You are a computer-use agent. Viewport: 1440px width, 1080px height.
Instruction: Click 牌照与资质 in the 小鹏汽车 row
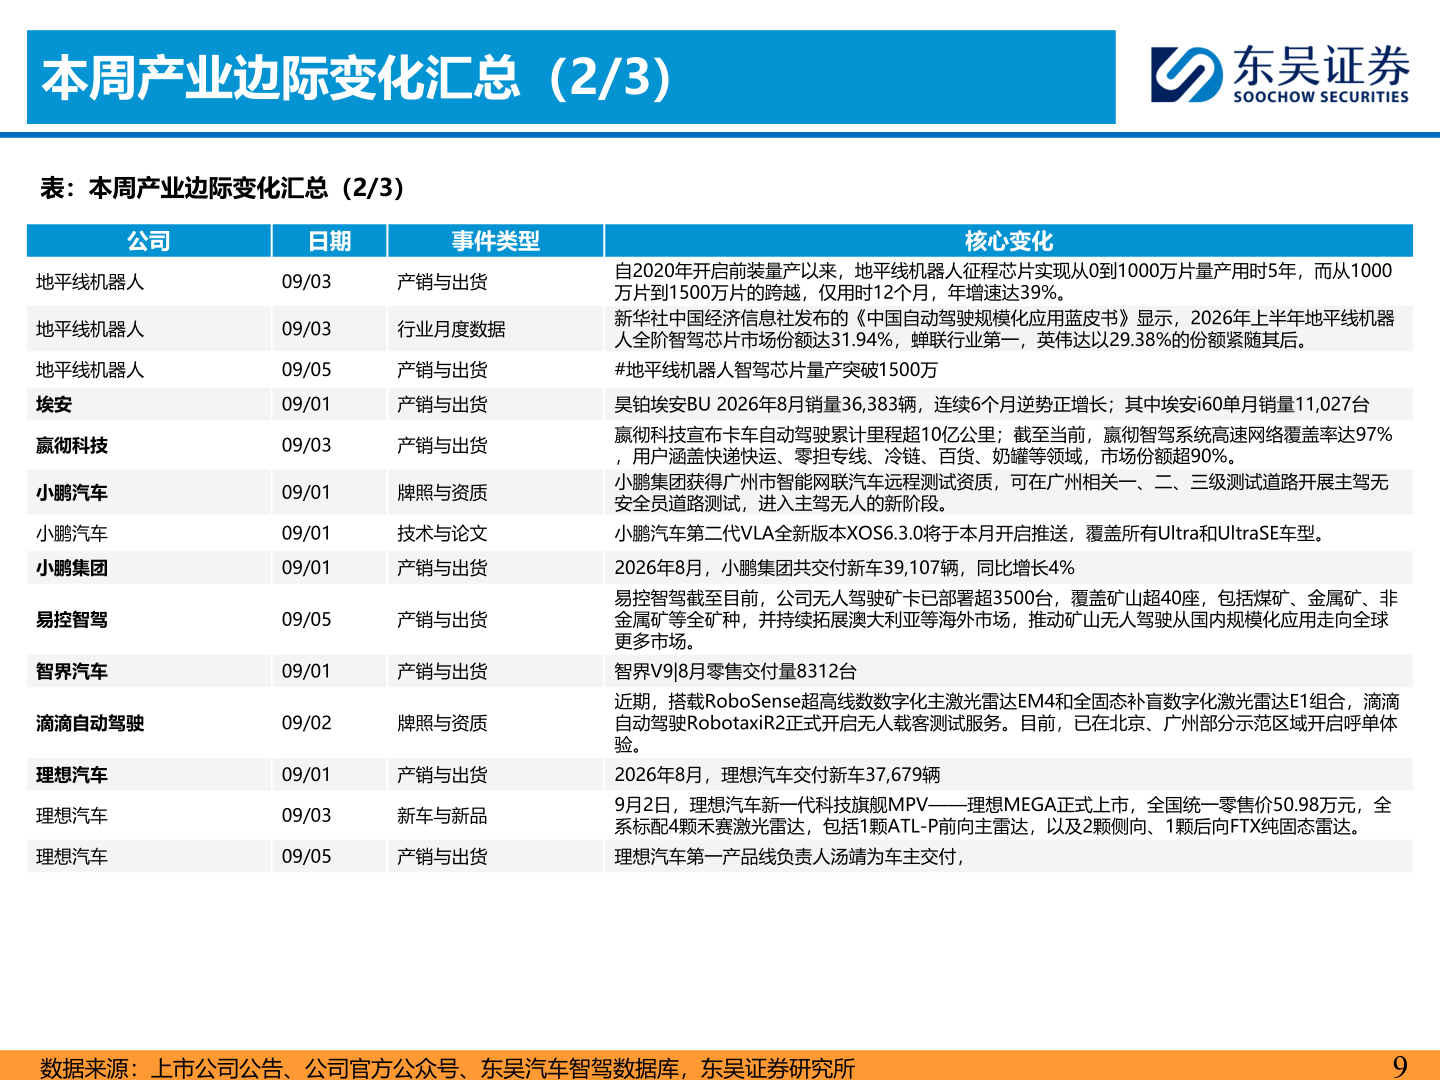pyautogui.click(x=442, y=492)
